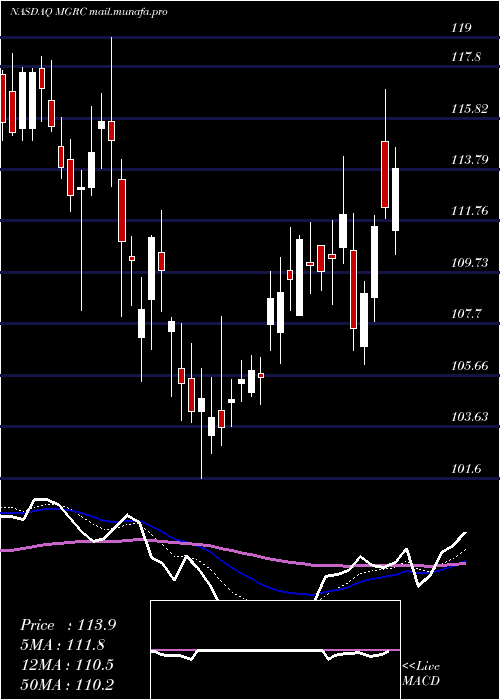
Task: Select the 103.63 price axis label
Action: [x=470, y=417]
